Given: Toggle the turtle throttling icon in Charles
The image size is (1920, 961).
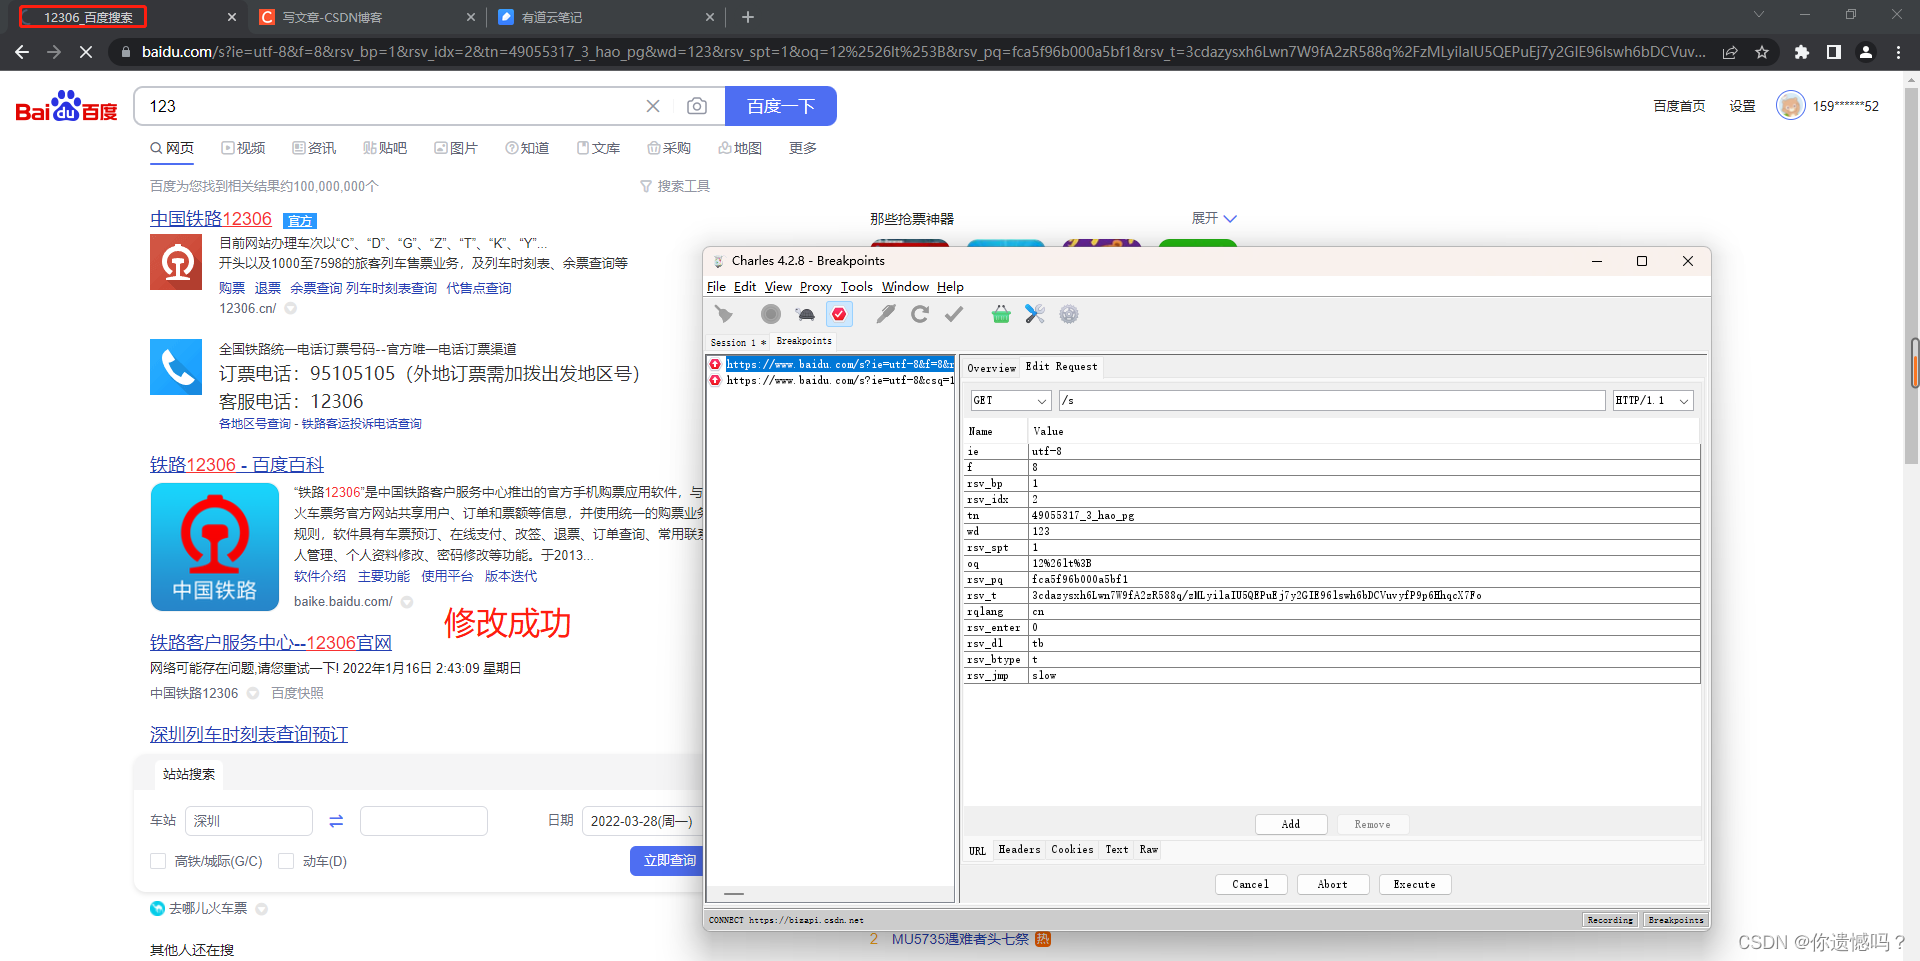Looking at the screenshot, I should pos(805,314).
